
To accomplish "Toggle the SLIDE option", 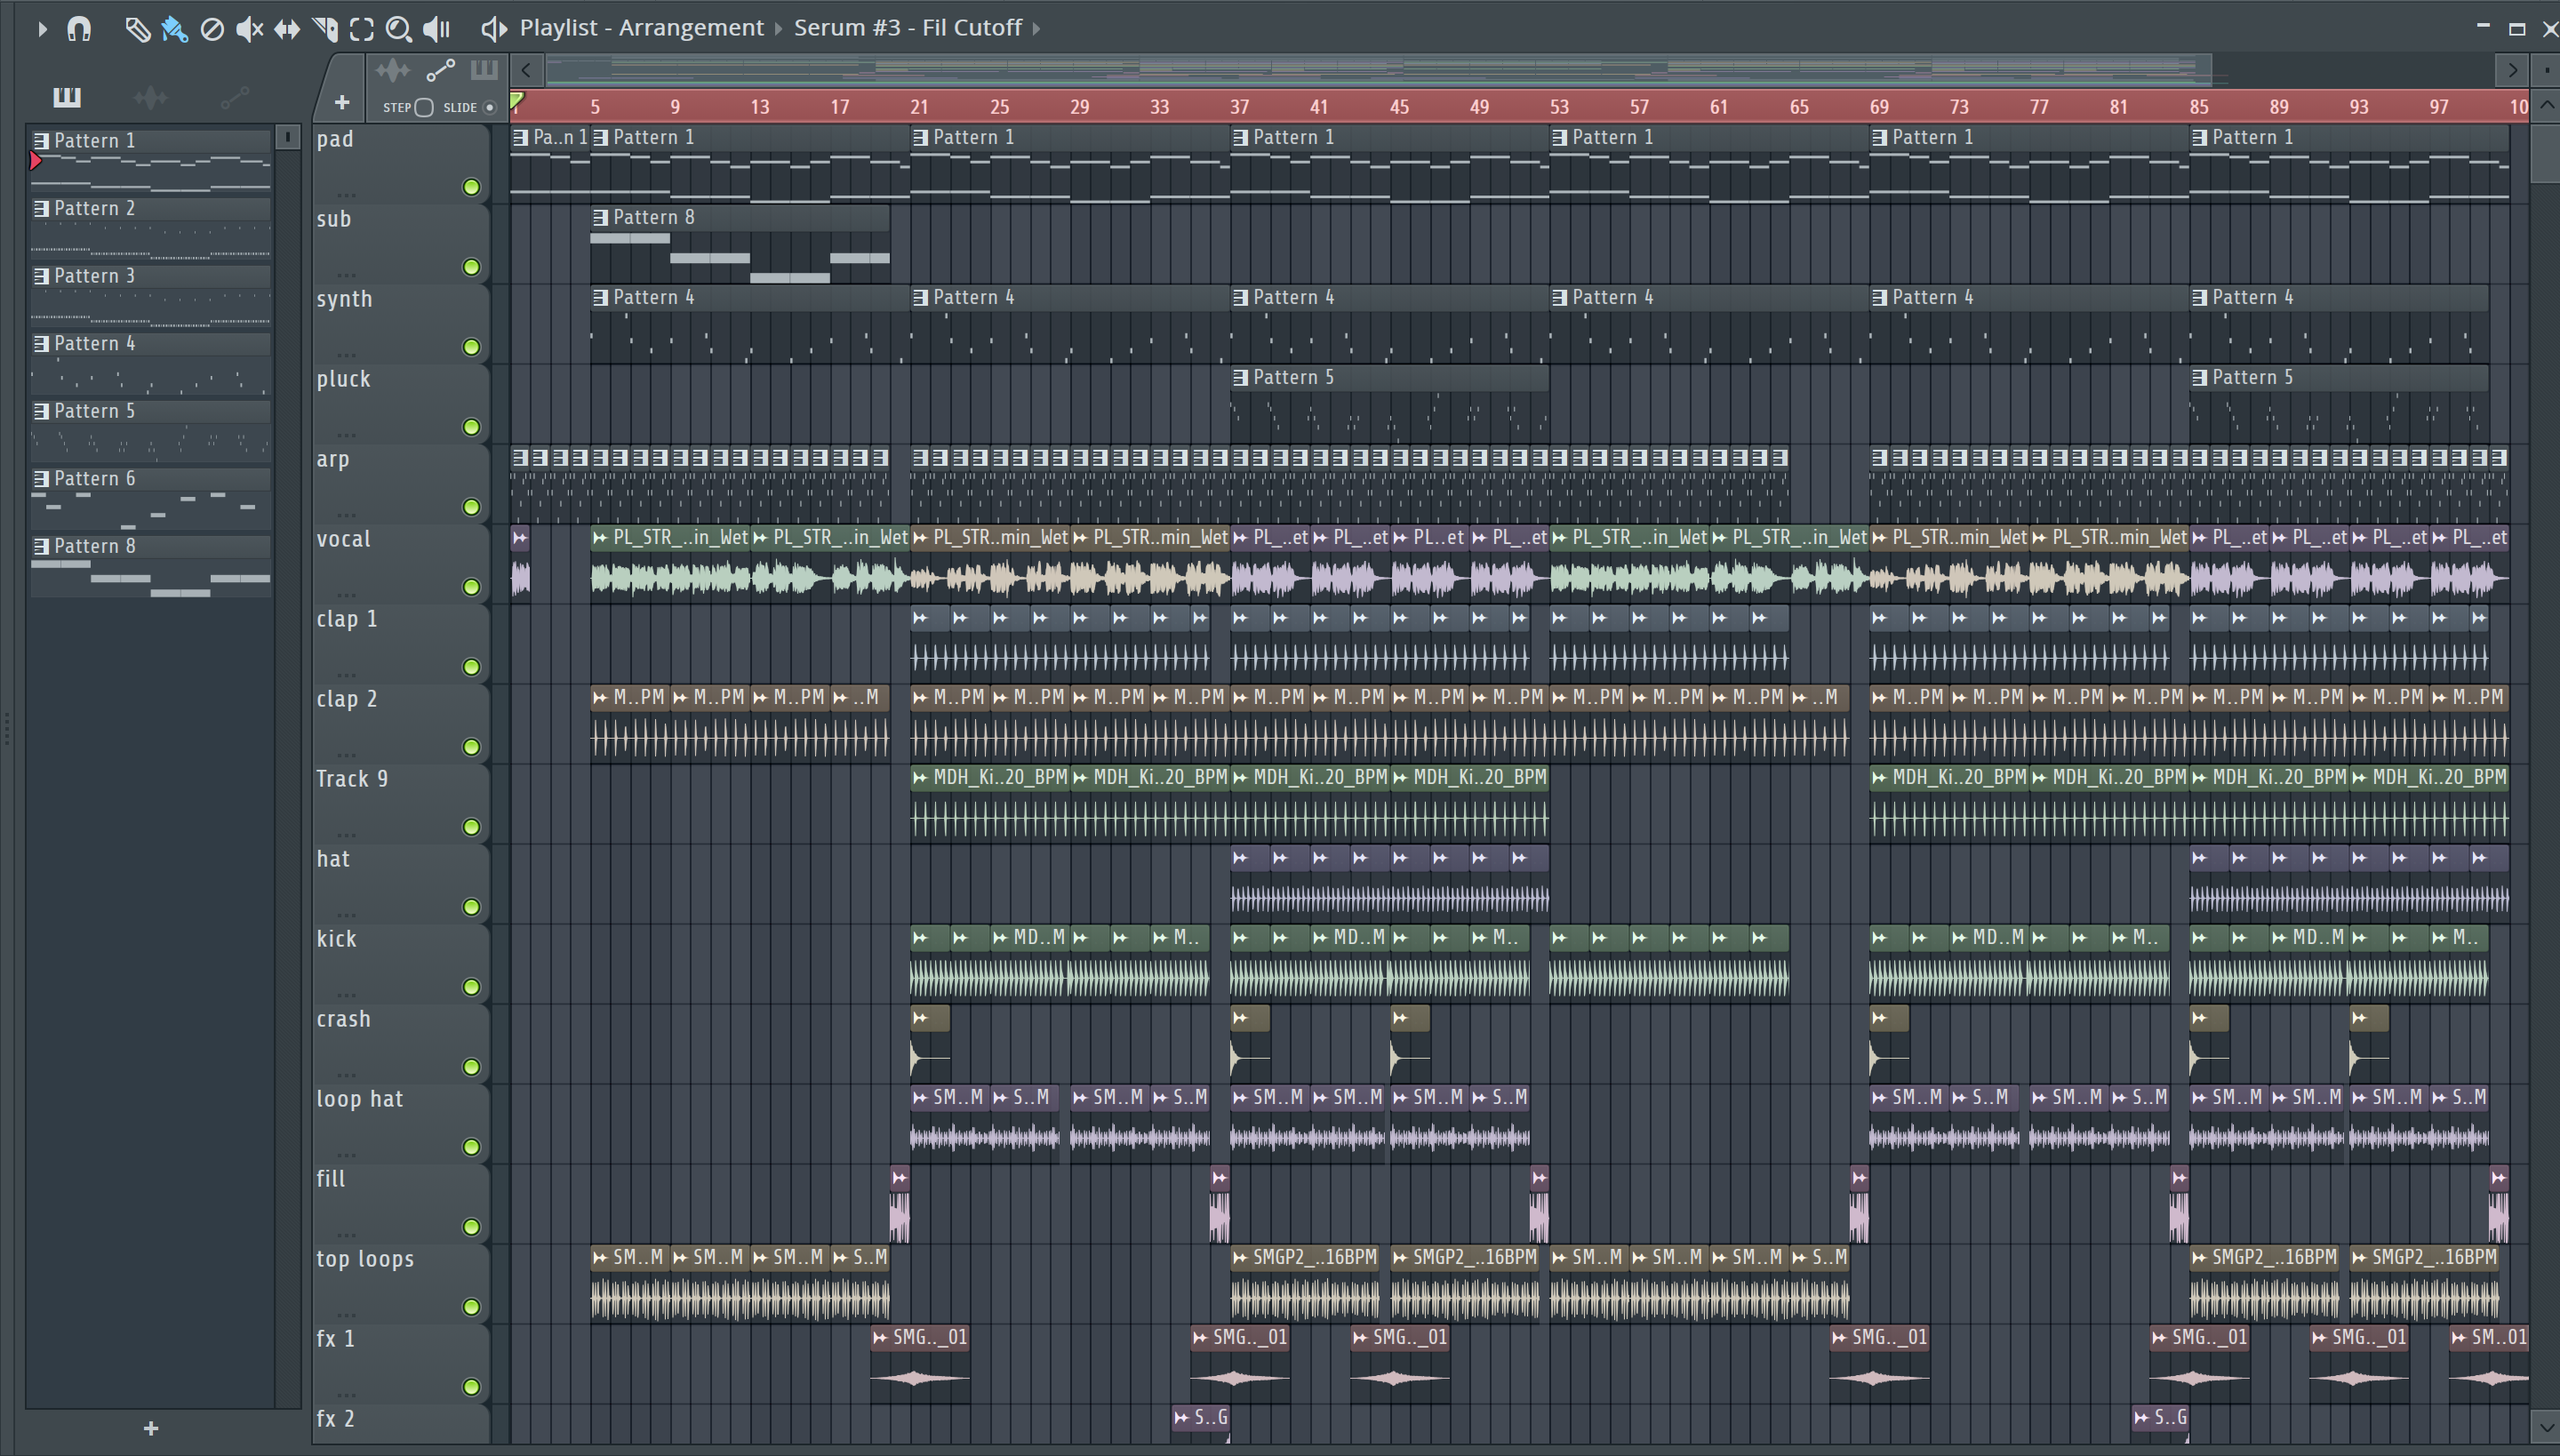I will 490,108.
